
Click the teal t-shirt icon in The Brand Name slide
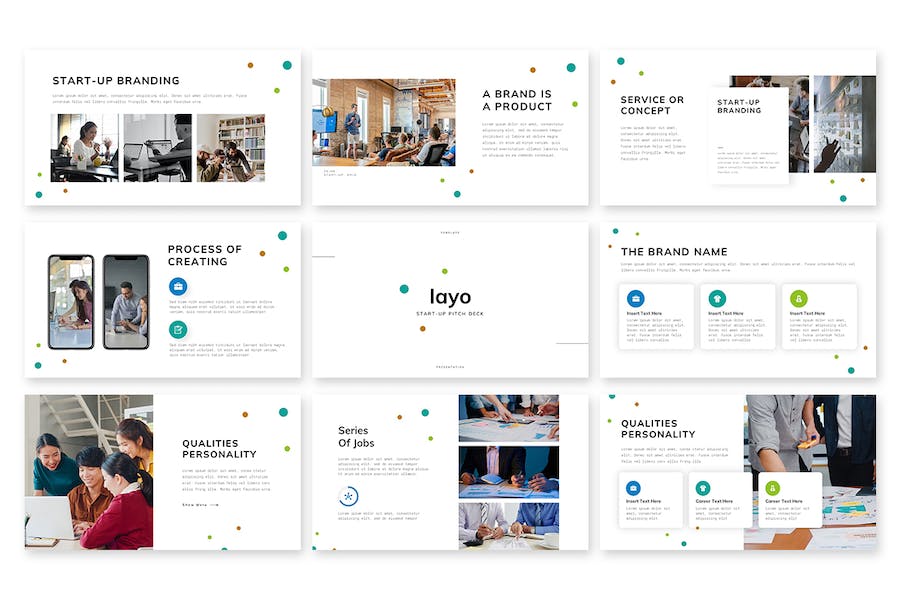[x=717, y=299]
